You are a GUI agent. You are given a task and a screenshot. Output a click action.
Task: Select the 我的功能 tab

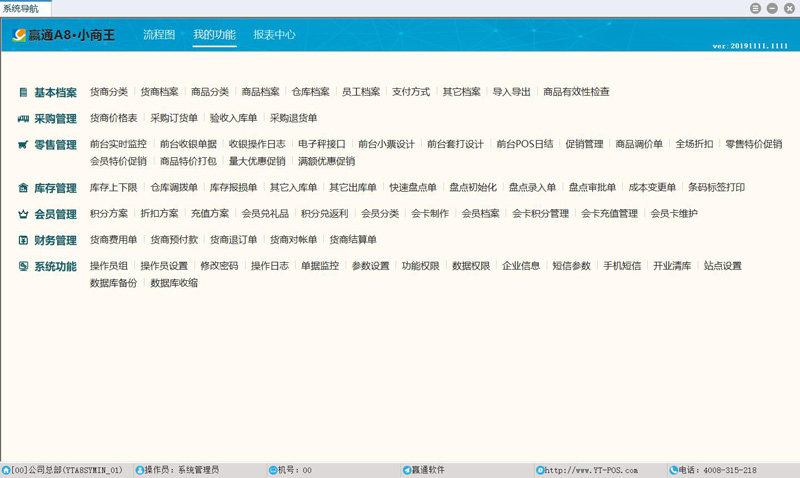214,35
